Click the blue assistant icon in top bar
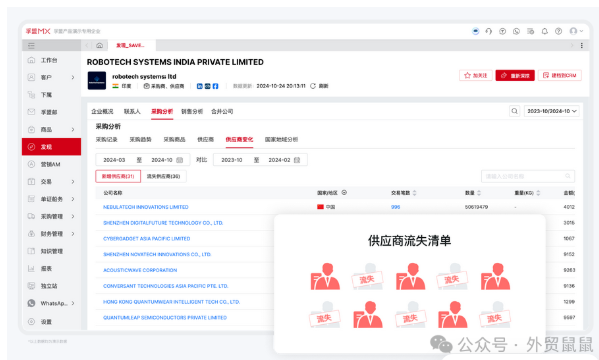 click(x=476, y=31)
